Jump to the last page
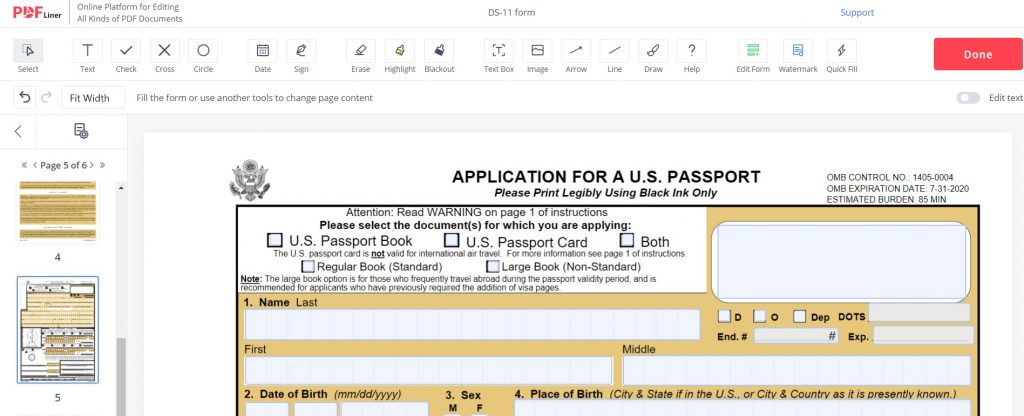 pos(103,165)
